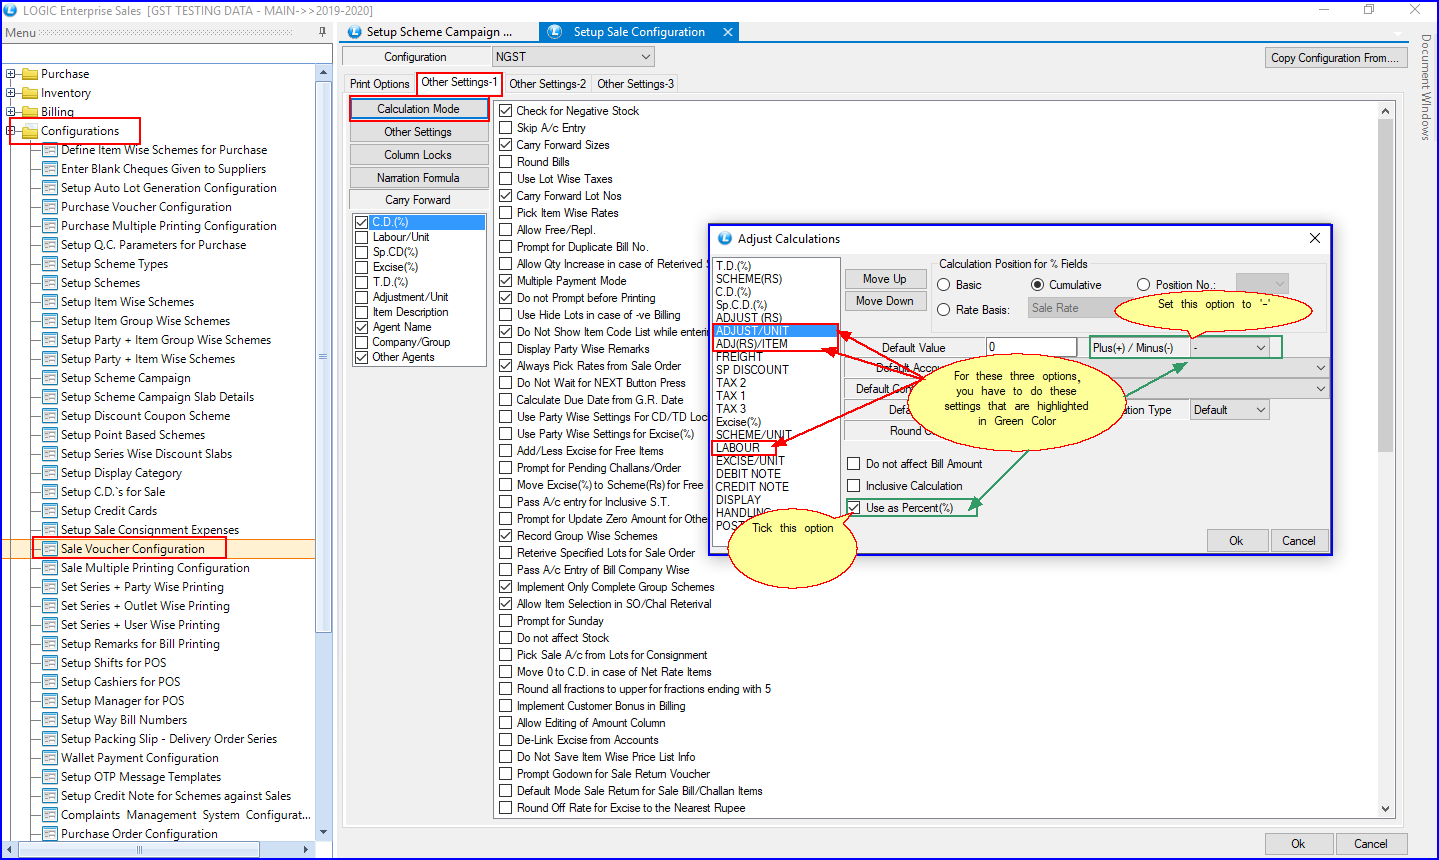Image resolution: width=1439 pixels, height=860 pixels.
Task: Click the Setup Sale Configuration tab icon
Action: [555, 32]
